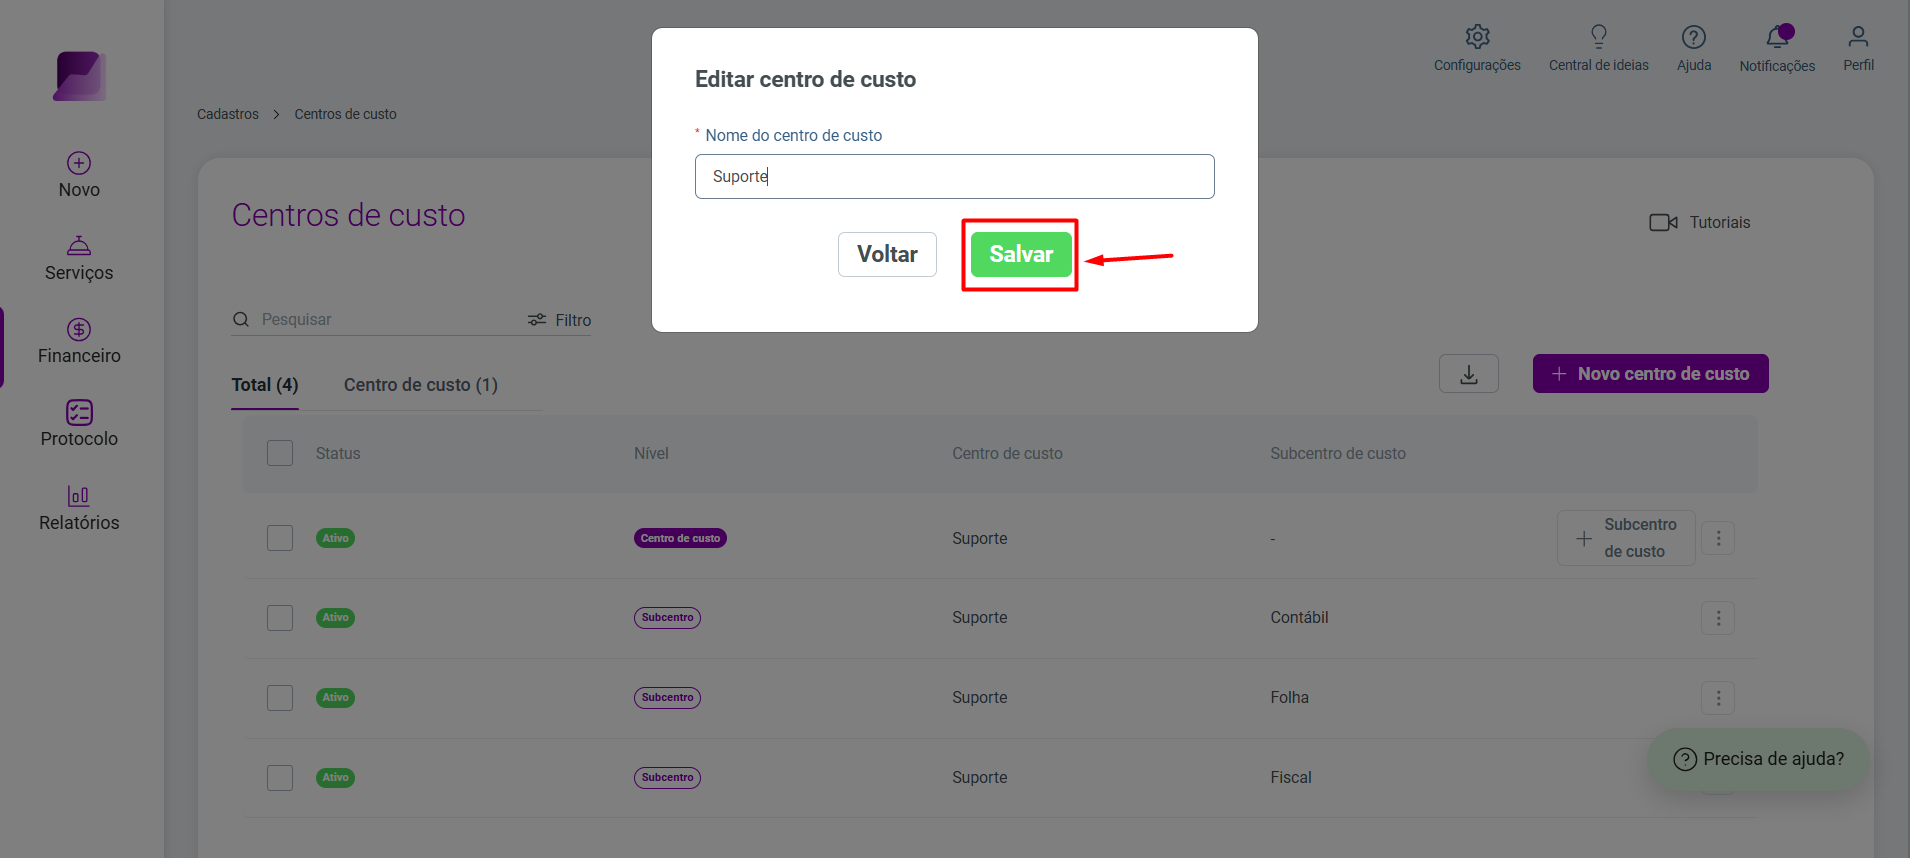Open the Perfil user icon
Viewport: 1910px width, 858px height.
pyautogui.click(x=1858, y=37)
